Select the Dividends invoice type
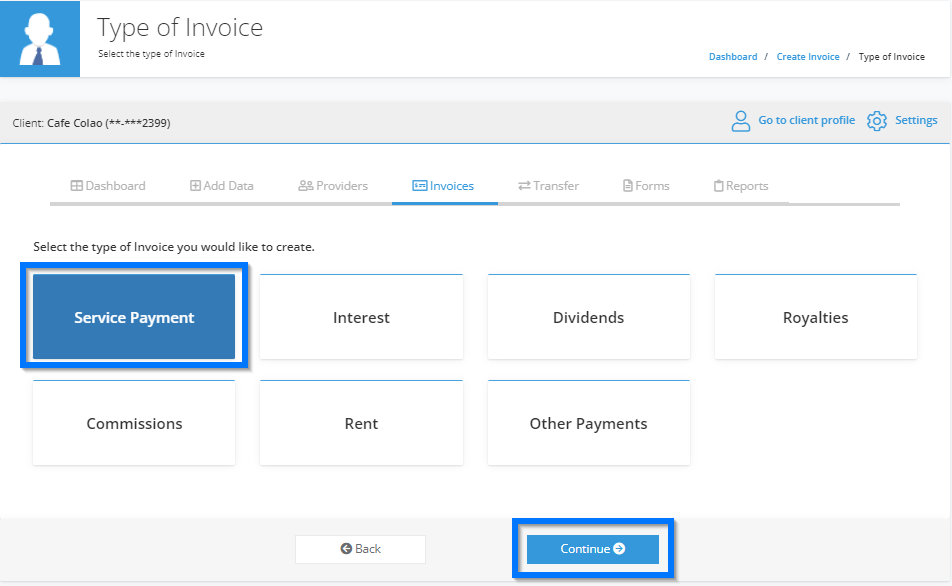Screen dimensions: 952x586 [588, 316]
